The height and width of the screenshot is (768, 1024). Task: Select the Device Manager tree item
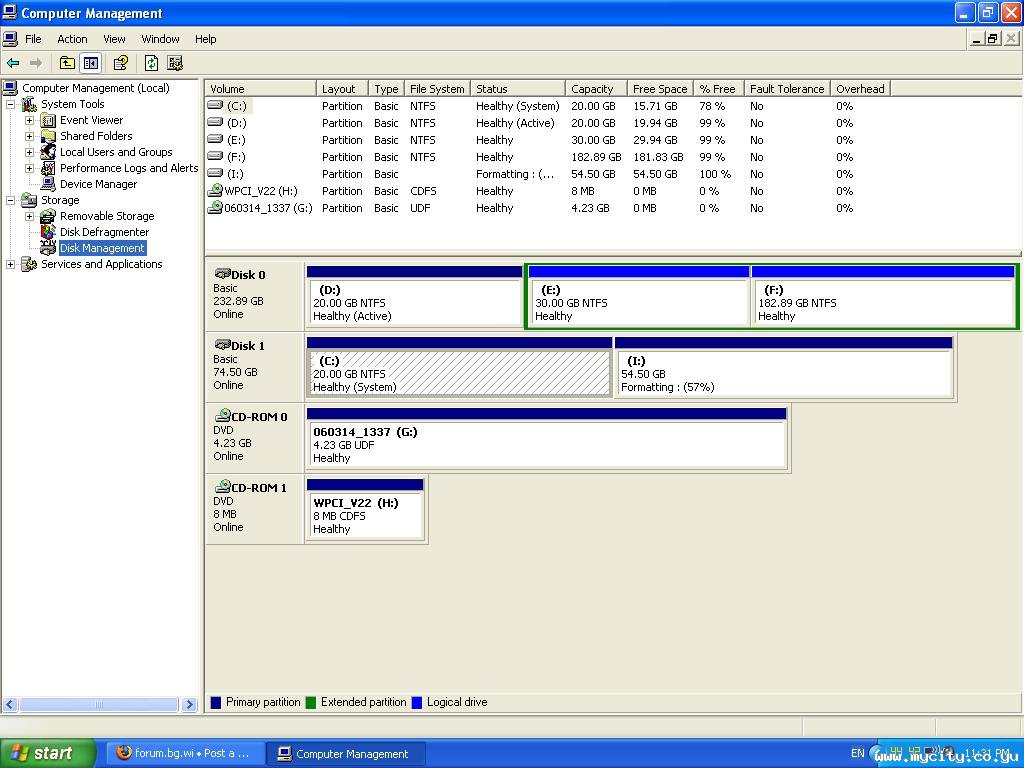pyautogui.click(x=98, y=184)
